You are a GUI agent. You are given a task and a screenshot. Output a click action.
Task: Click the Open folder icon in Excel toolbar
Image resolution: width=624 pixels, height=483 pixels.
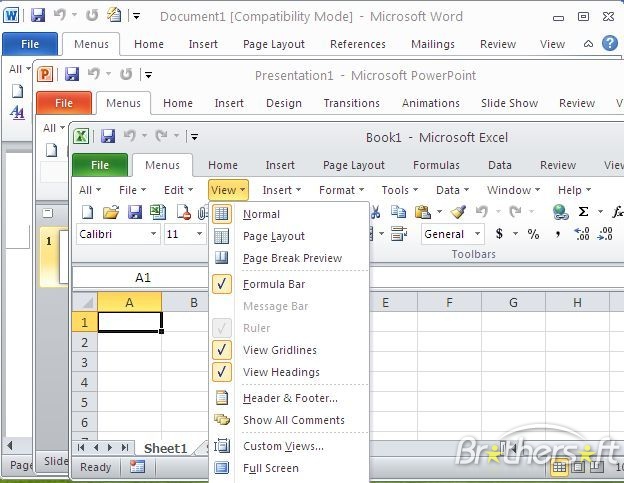click(x=111, y=212)
